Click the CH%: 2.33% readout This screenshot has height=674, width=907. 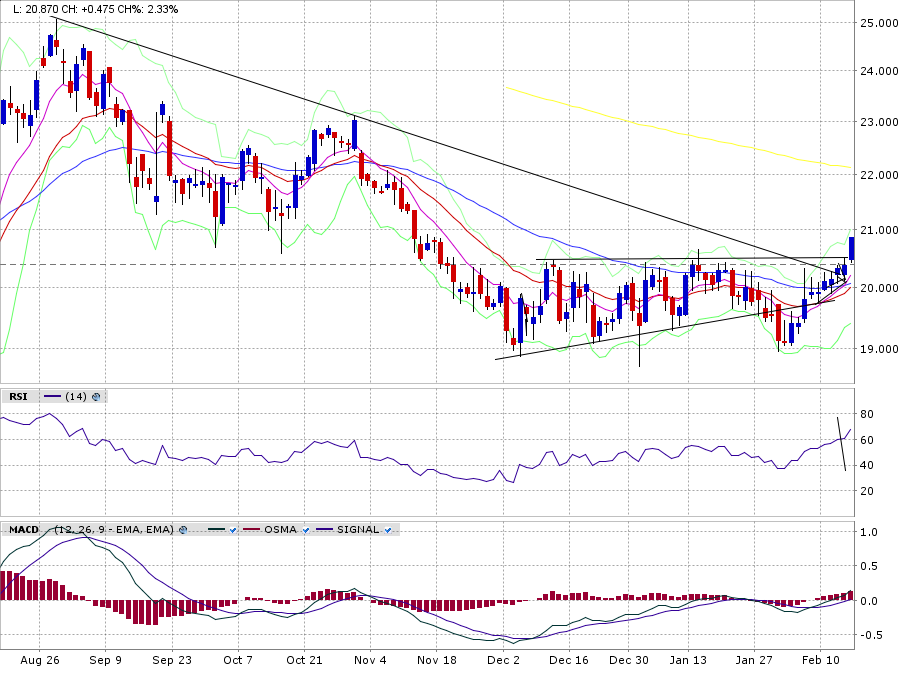click(x=150, y=9)
